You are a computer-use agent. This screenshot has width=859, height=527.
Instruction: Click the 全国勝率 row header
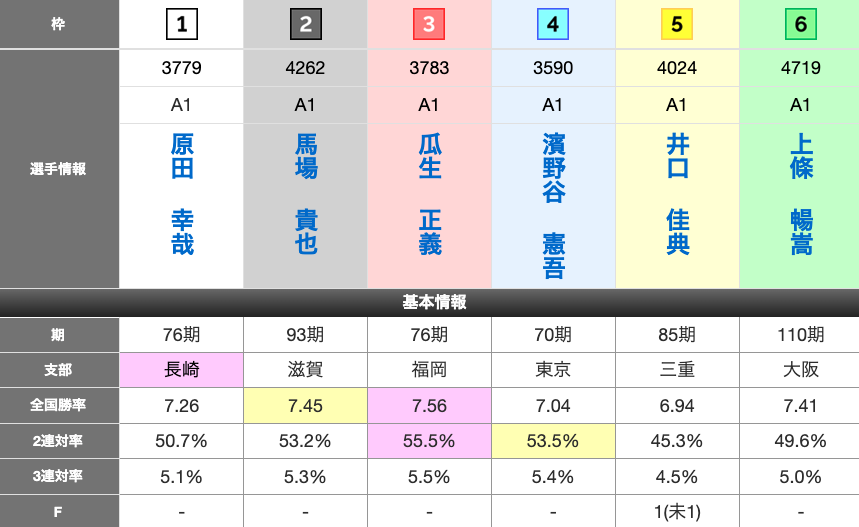point(59,405)
